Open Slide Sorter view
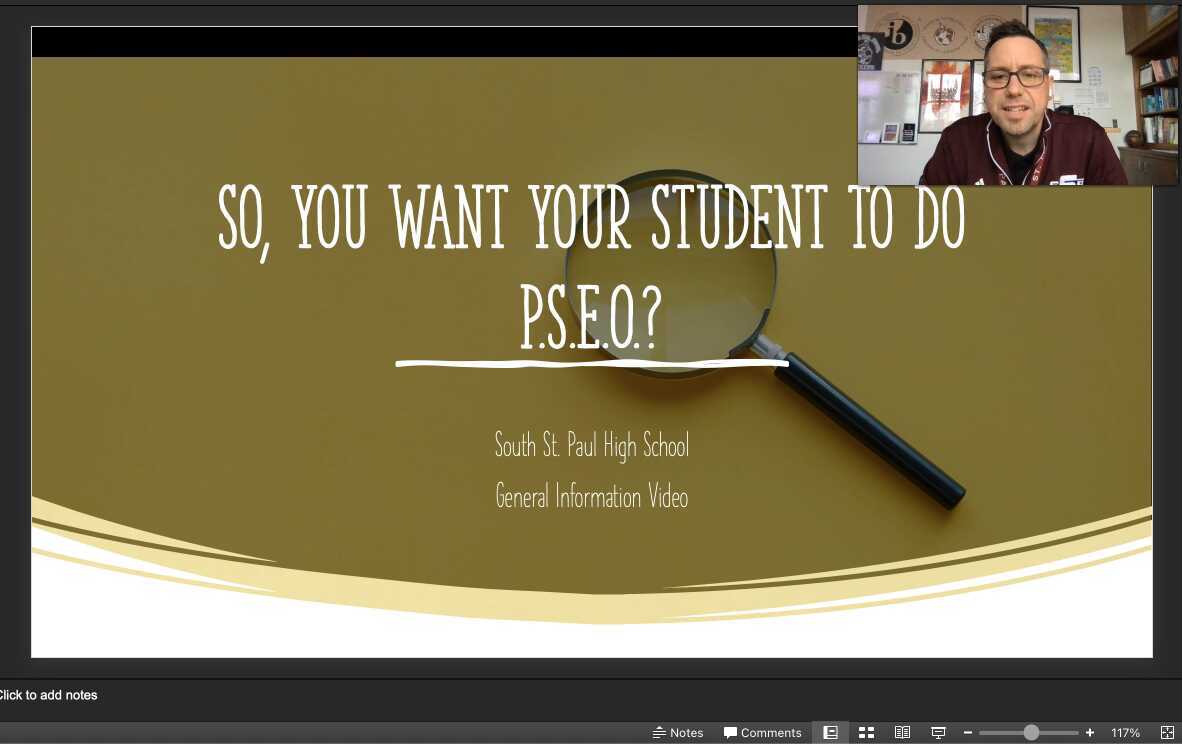Screen dimensions: 1182x744 pos(866,732)
